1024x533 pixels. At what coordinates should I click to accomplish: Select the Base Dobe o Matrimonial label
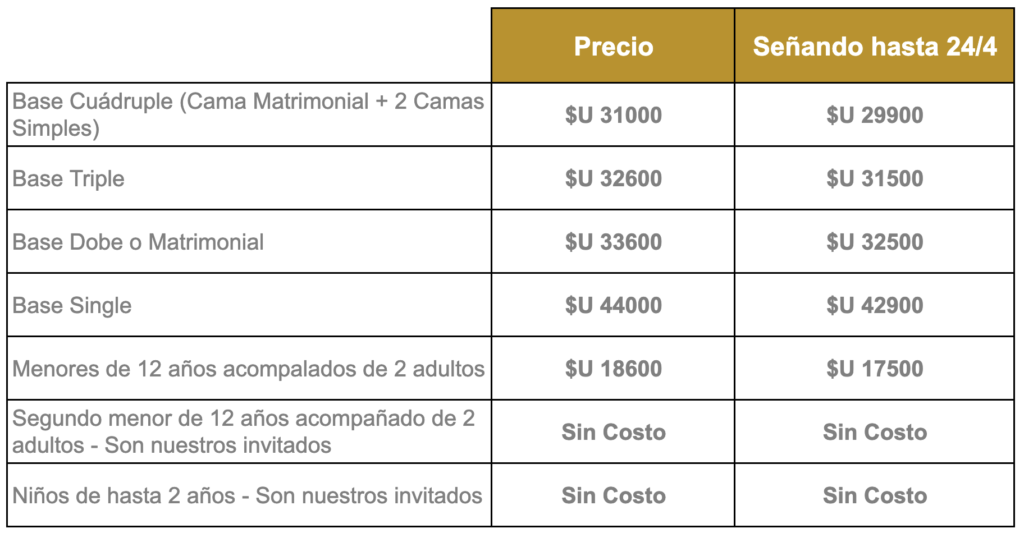pyautogui.click(x=138, y=242)
